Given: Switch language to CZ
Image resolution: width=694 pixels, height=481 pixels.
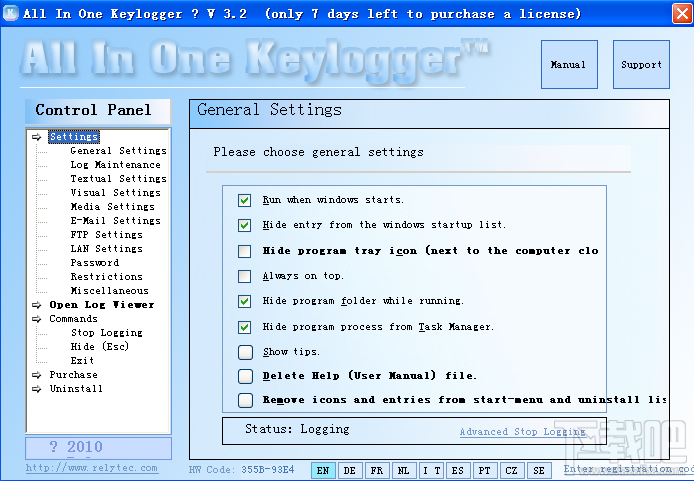Looking at the screenshot, I should (511, 470).
